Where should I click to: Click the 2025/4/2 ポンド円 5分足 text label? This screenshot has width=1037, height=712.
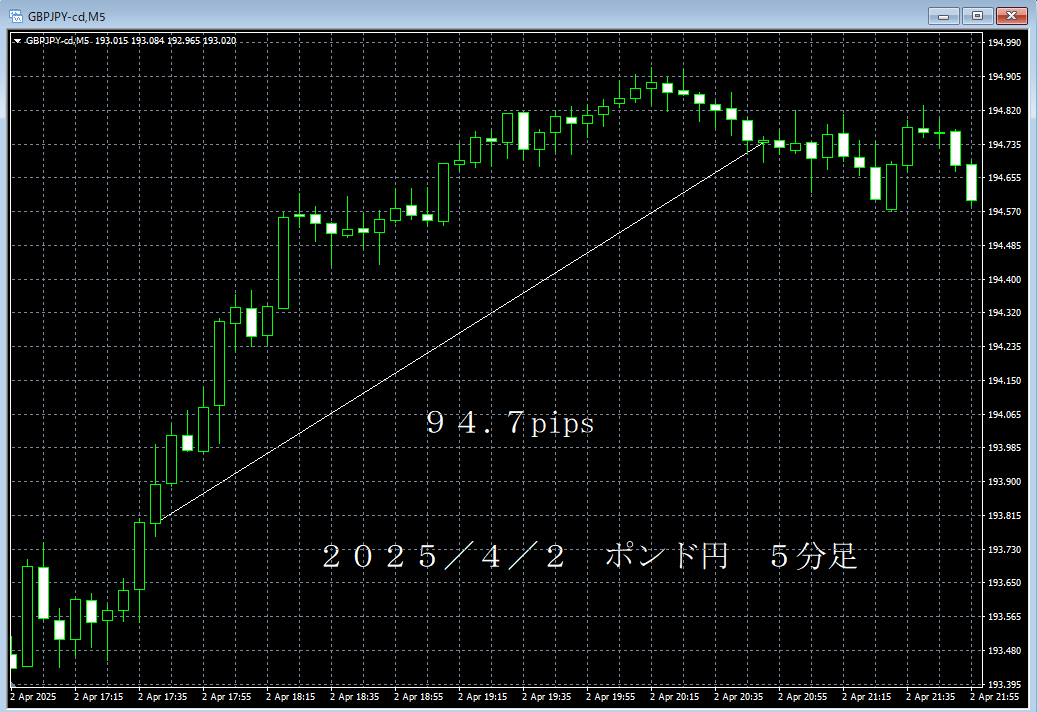pyautogui.click(x=590, y=557)
